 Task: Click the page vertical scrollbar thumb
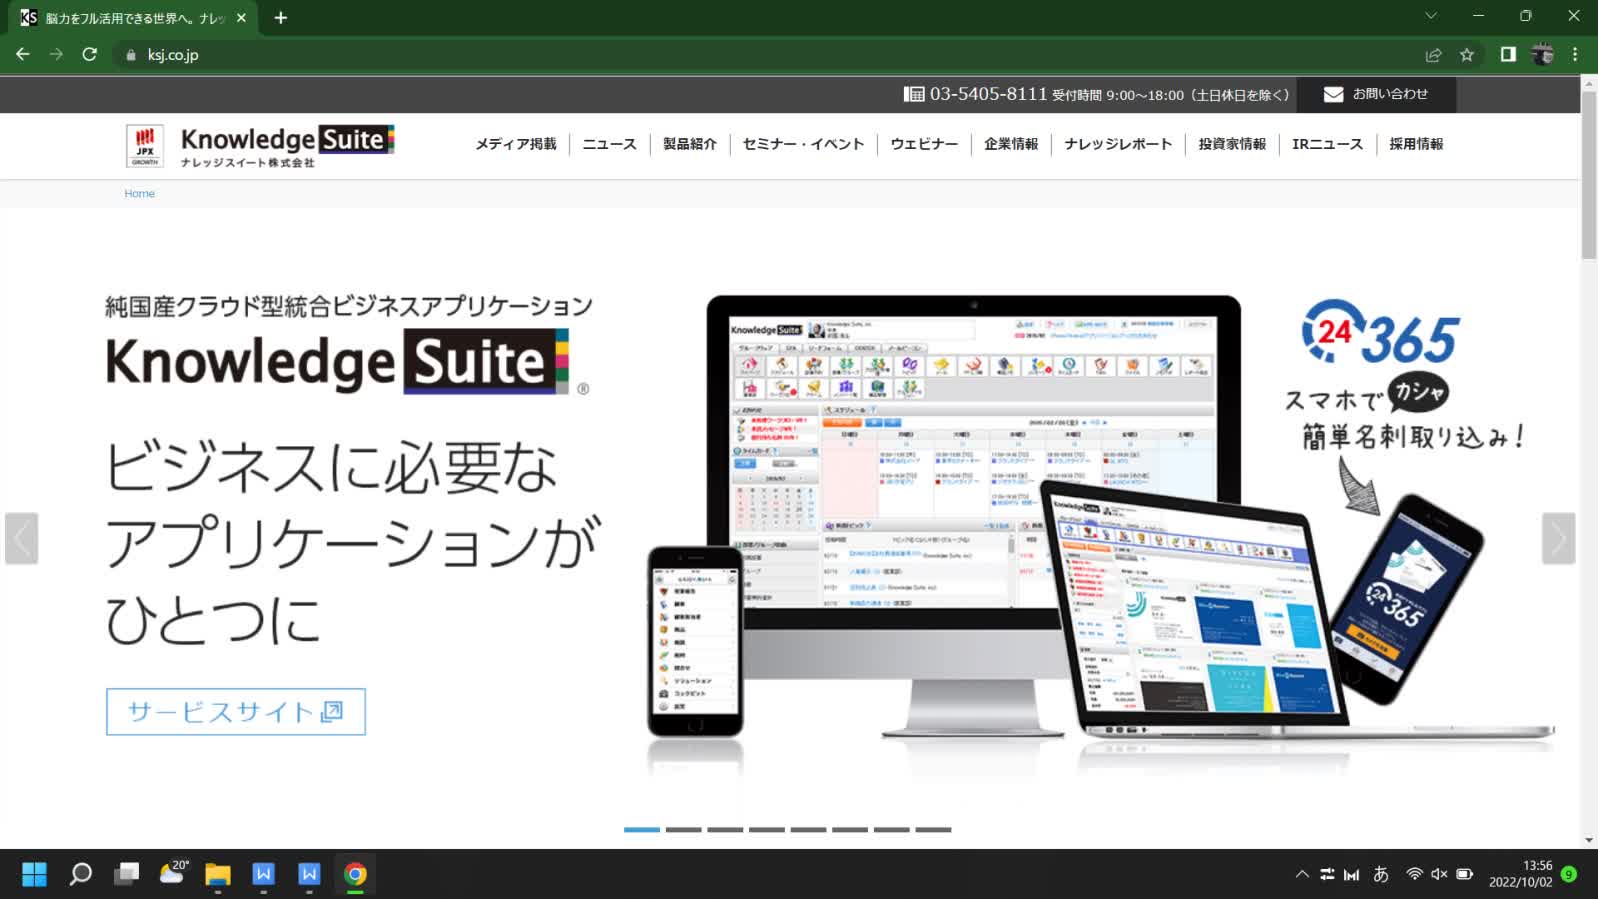pos(1588,175)
